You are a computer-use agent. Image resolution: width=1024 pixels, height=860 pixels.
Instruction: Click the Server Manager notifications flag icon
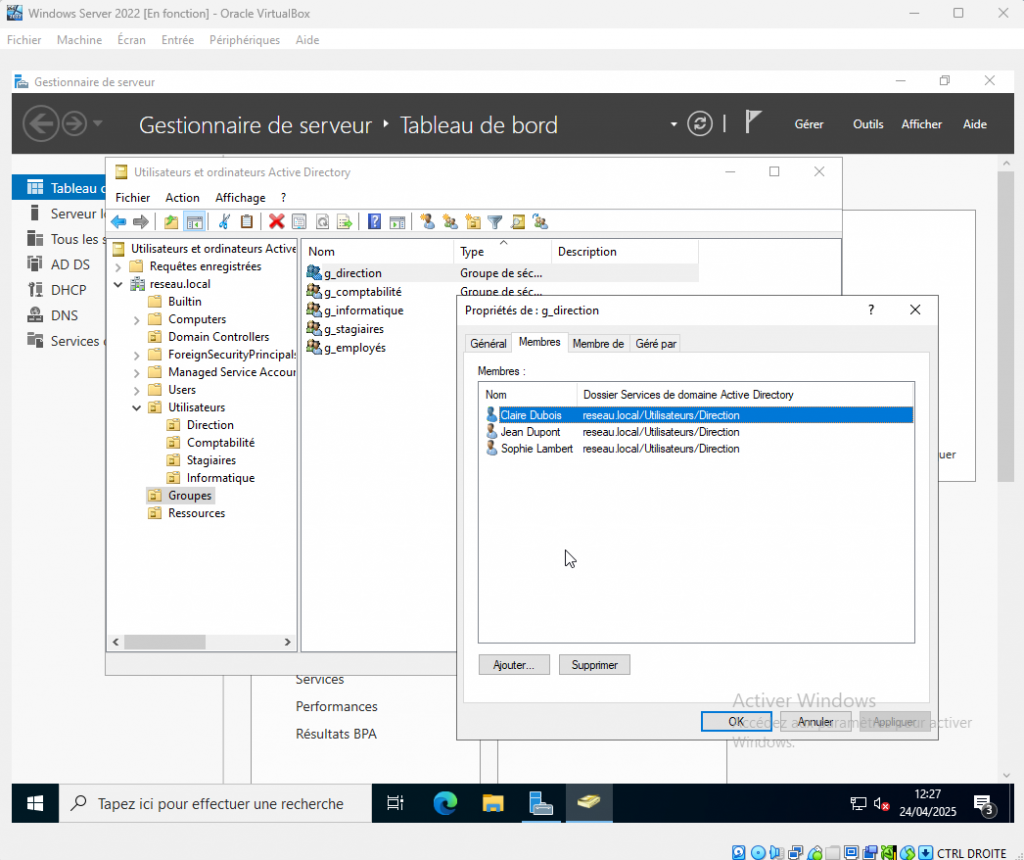[x=754, y=123]
